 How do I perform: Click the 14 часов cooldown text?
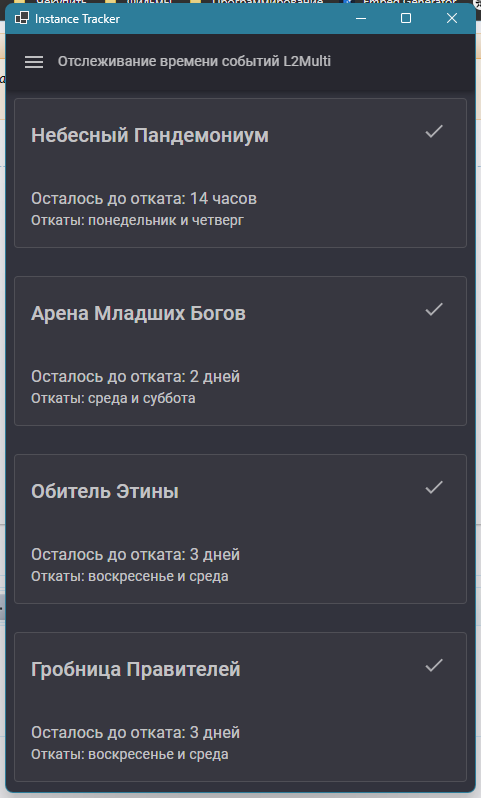[x=223, y=198]
